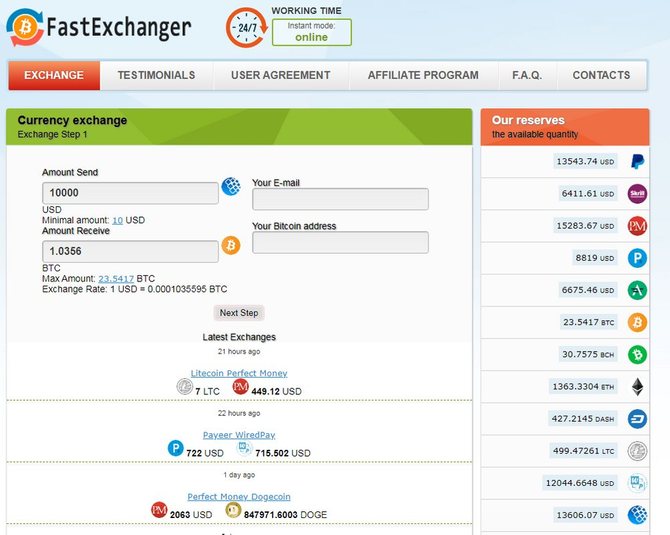670x535 pixels.
Task: Click the 13543.74 USD reserve value
Action: 585,161
